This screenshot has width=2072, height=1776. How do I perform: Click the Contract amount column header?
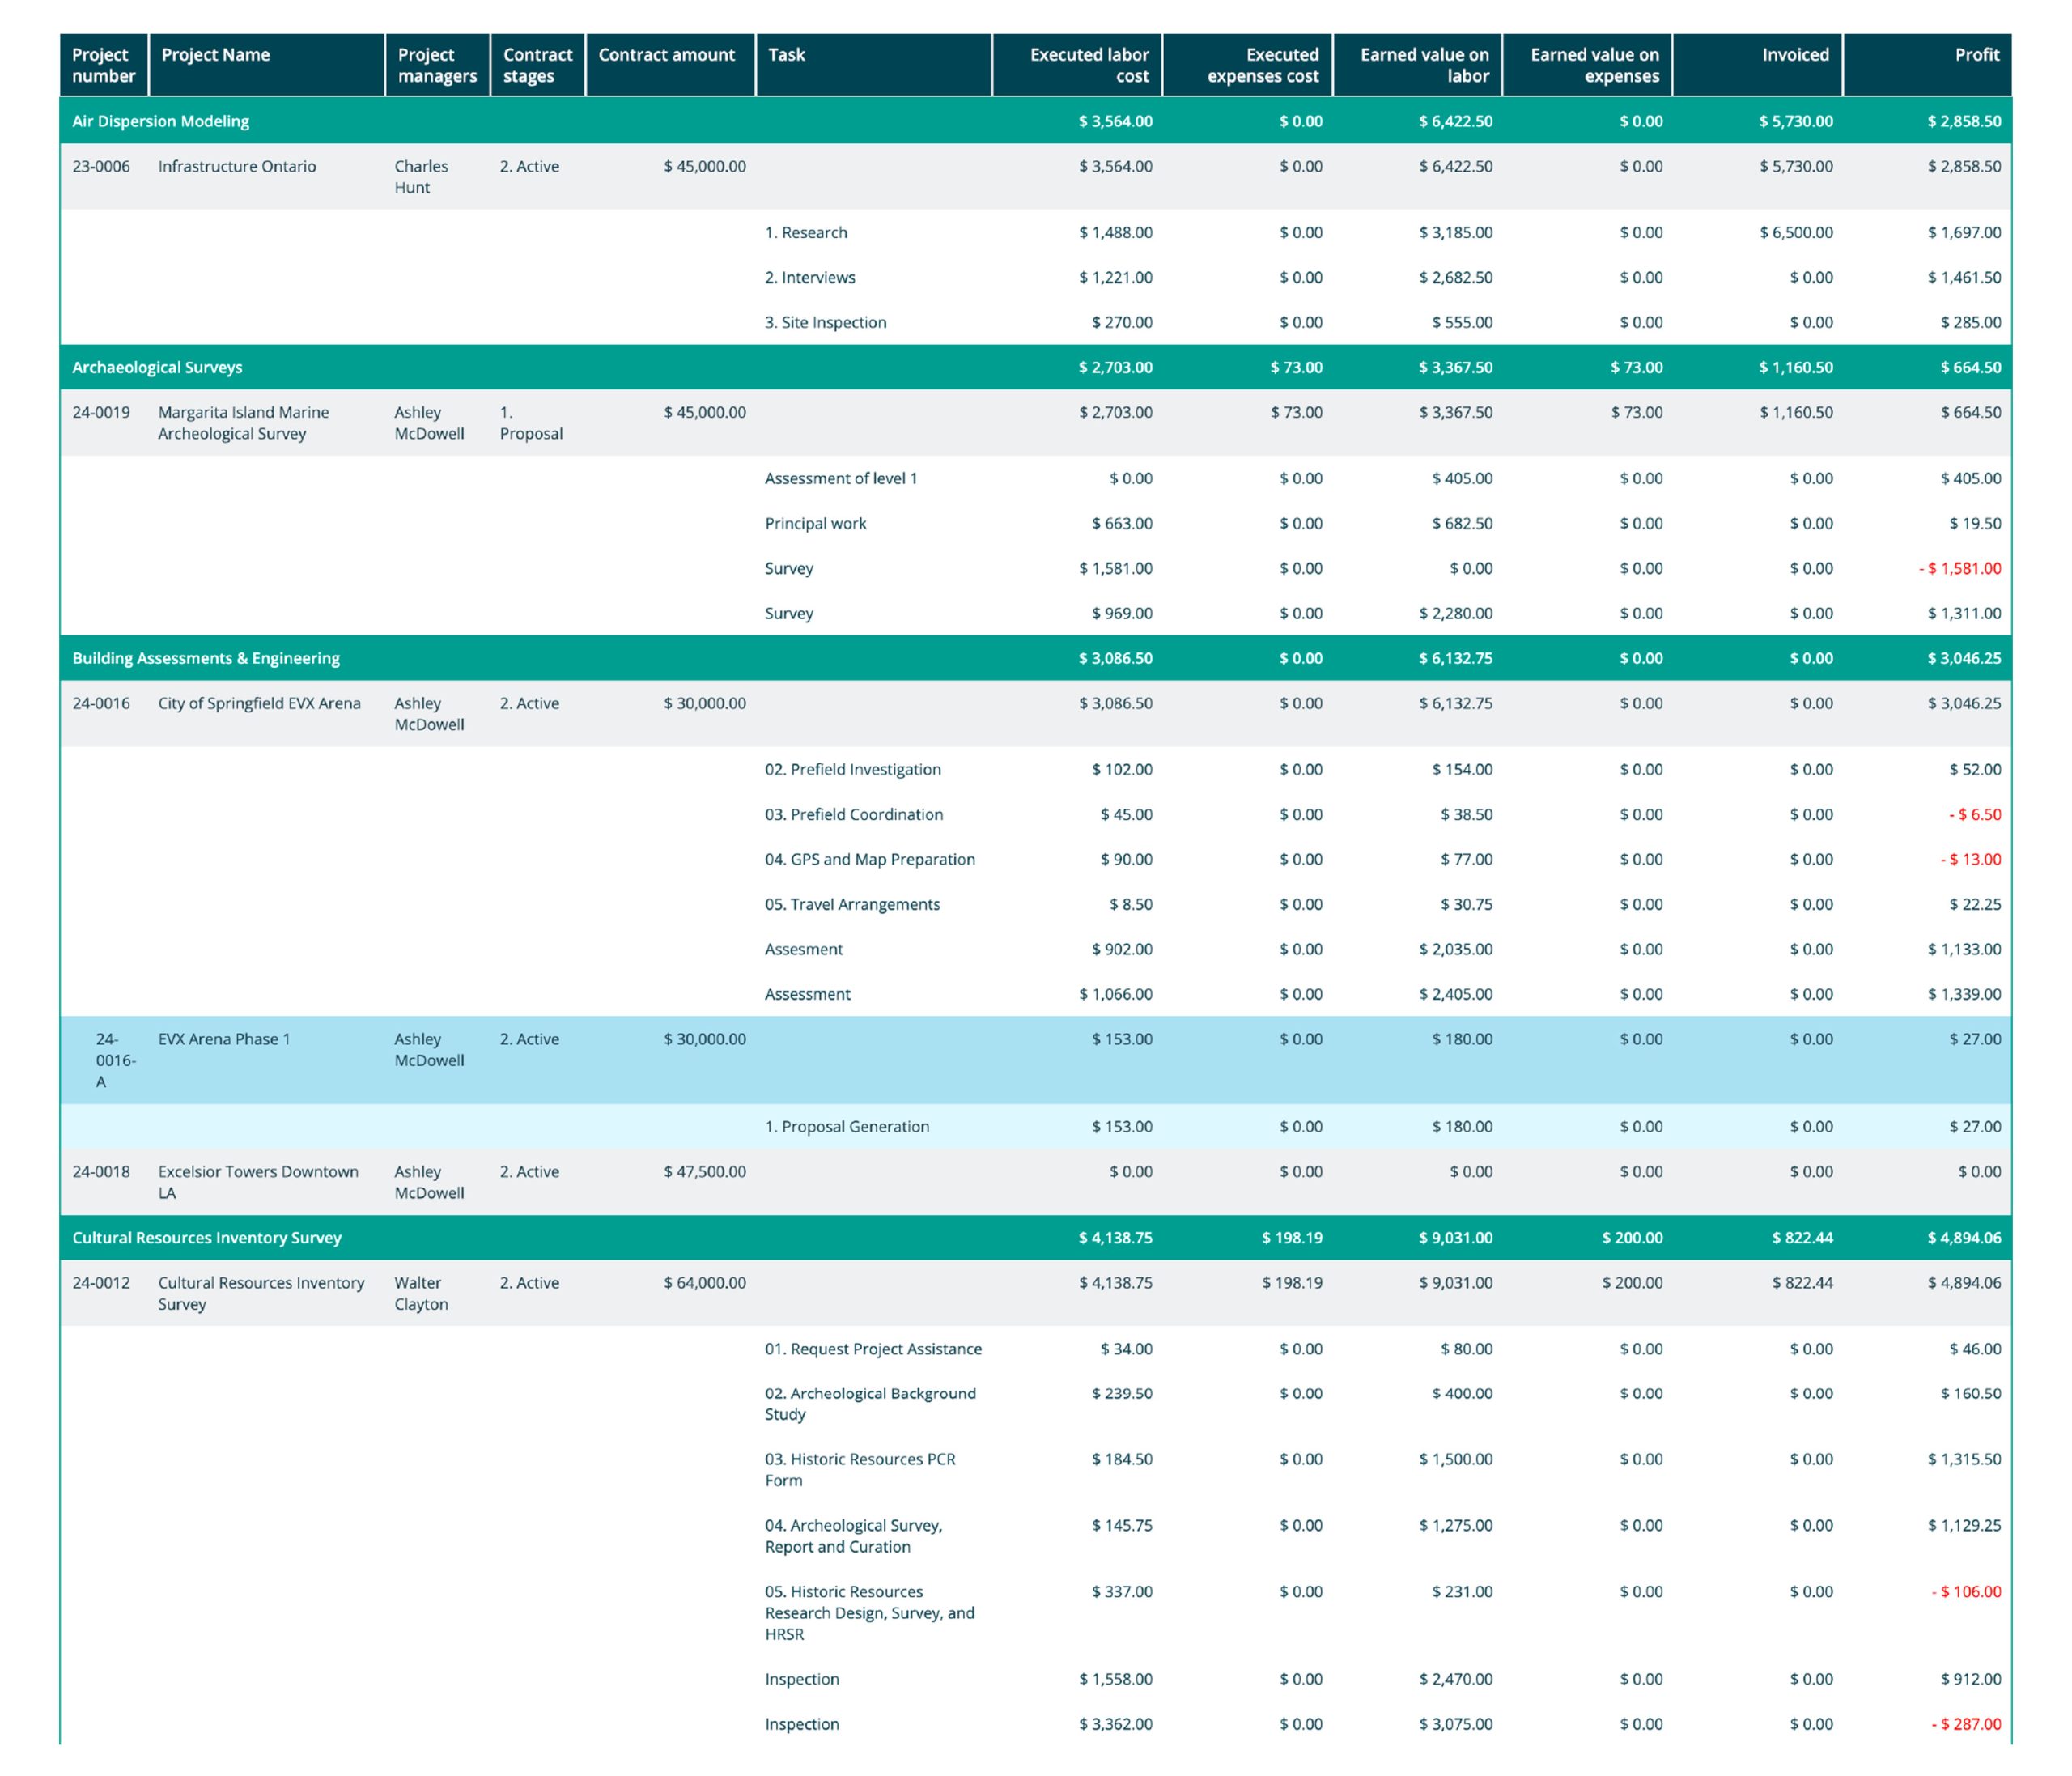pyautogui.click(x=666, y=55)
